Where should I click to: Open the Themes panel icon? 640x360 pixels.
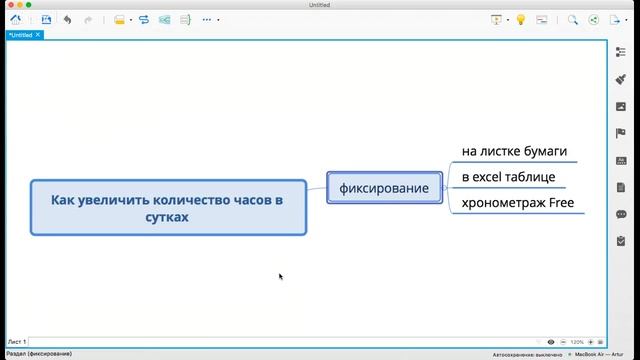pyautogui.click(x=621, y=161)
